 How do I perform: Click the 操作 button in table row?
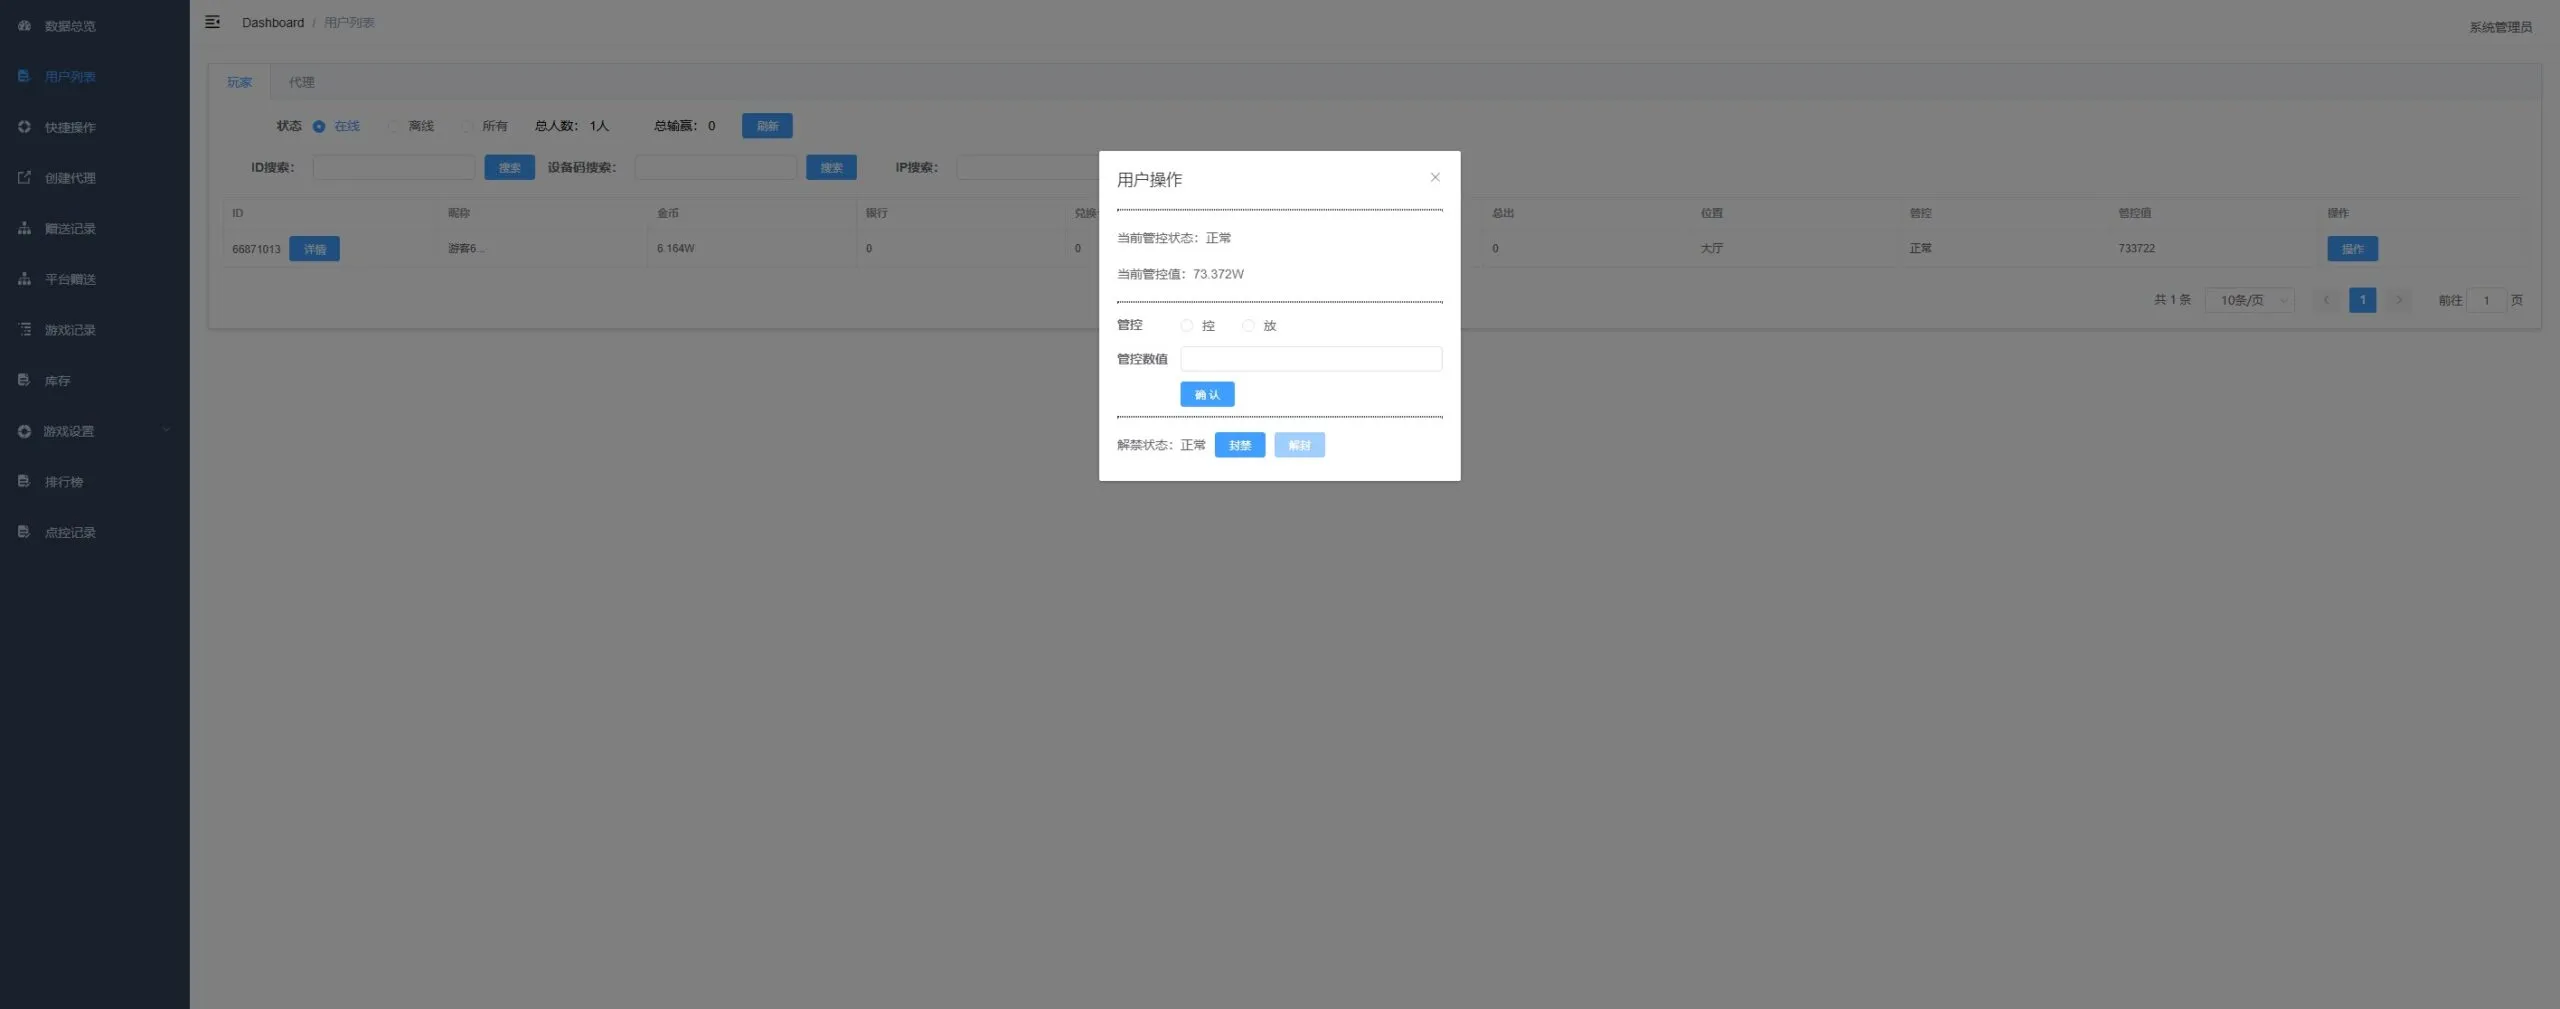tap(2352, 249)
